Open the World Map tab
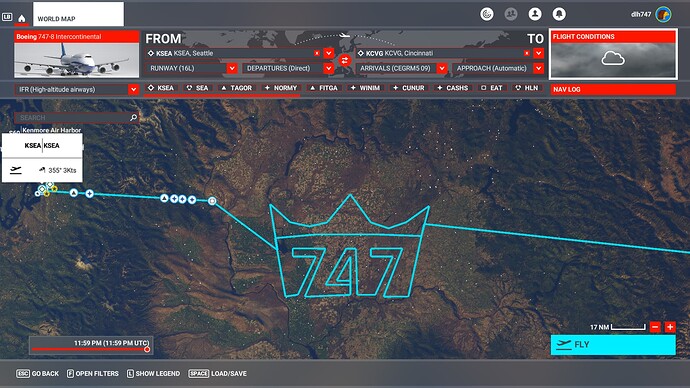Viewport: 690px width, 388px height. [x=78, y=14]
